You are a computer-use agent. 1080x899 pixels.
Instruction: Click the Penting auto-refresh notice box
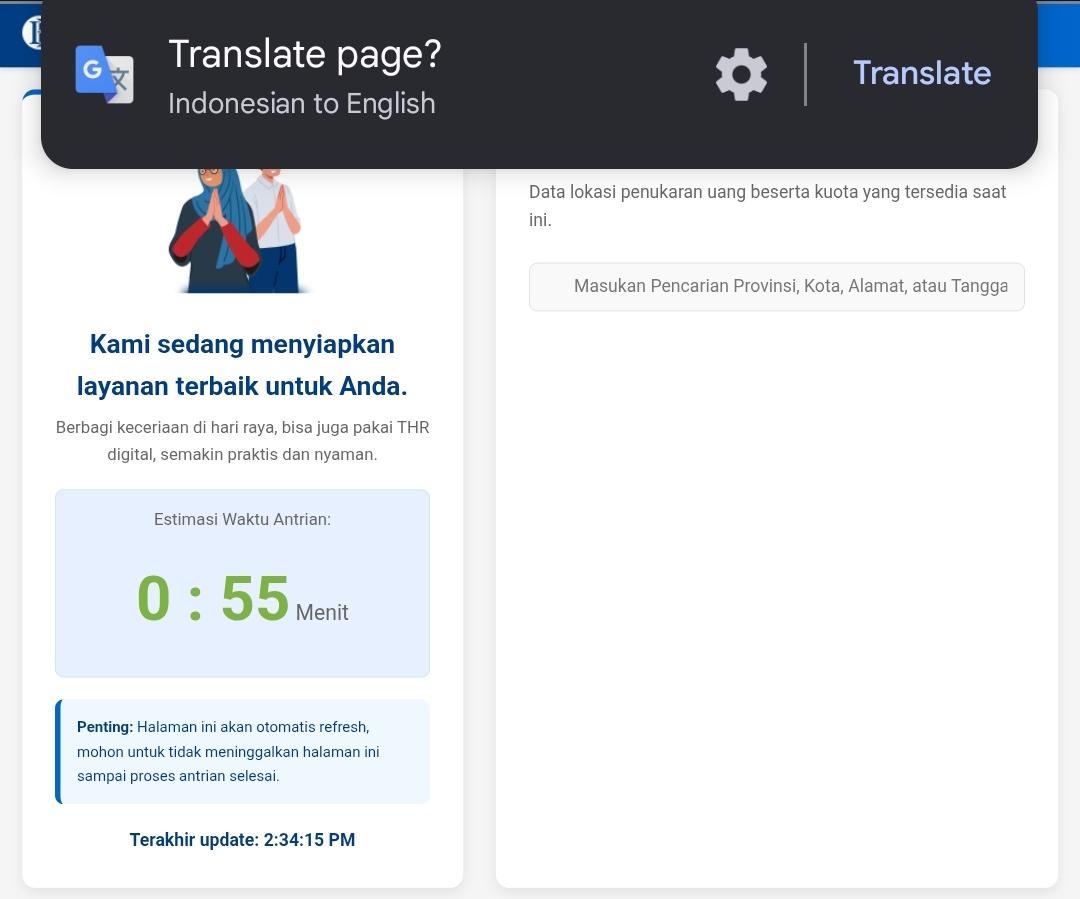(241, 751)
